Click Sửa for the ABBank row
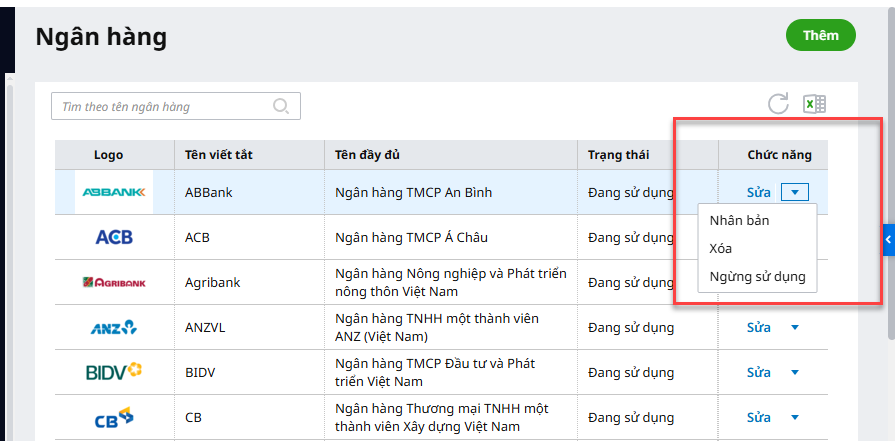This screenshot has height=441, width=895. (x=759, y=192)
